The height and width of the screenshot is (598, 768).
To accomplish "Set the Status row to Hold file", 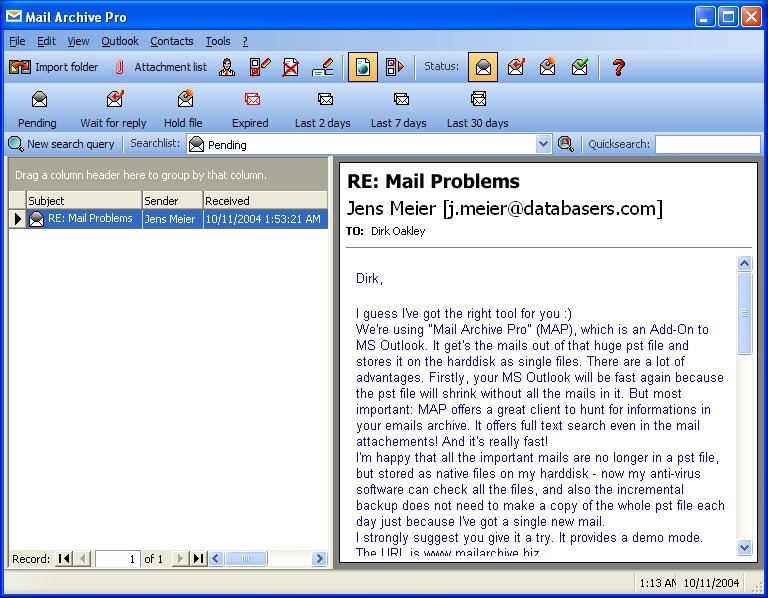I will click(548, 67).
